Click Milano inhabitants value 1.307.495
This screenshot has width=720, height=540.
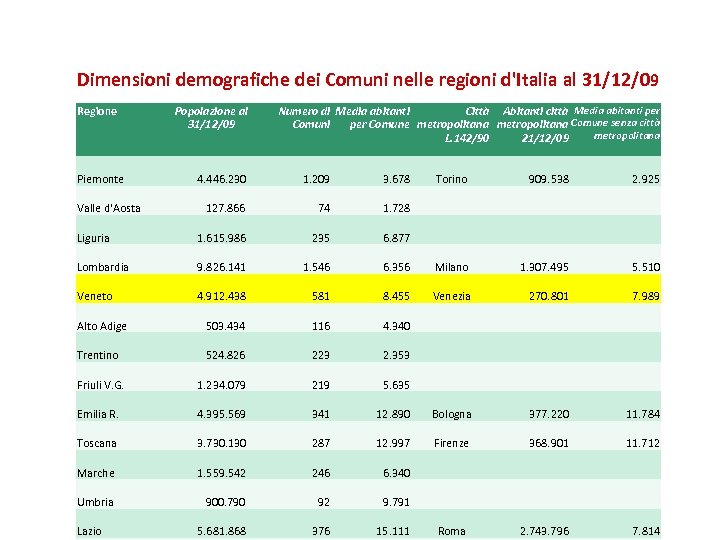[544, 267]
